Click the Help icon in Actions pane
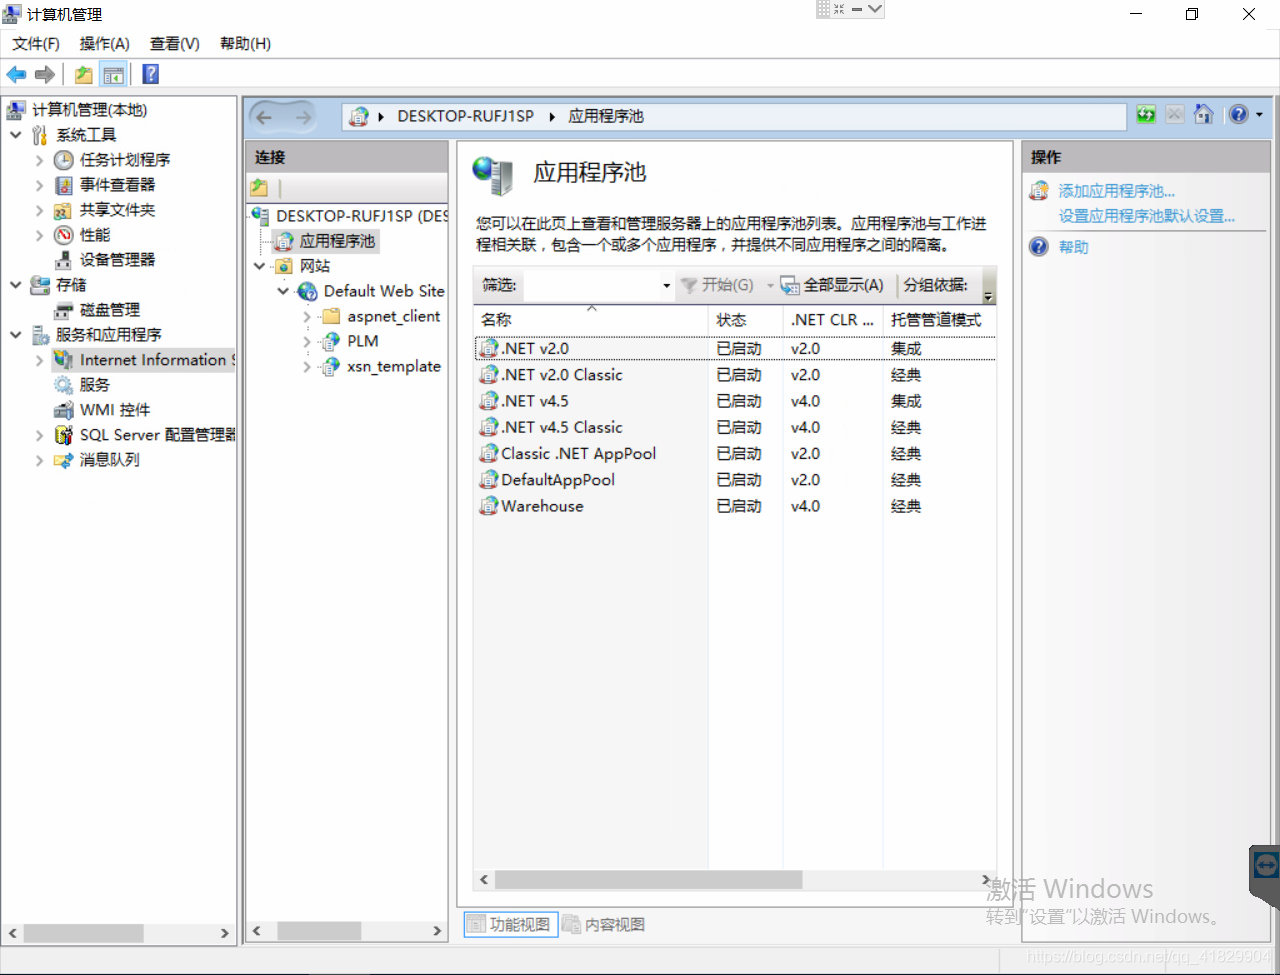 [1040, 247]
